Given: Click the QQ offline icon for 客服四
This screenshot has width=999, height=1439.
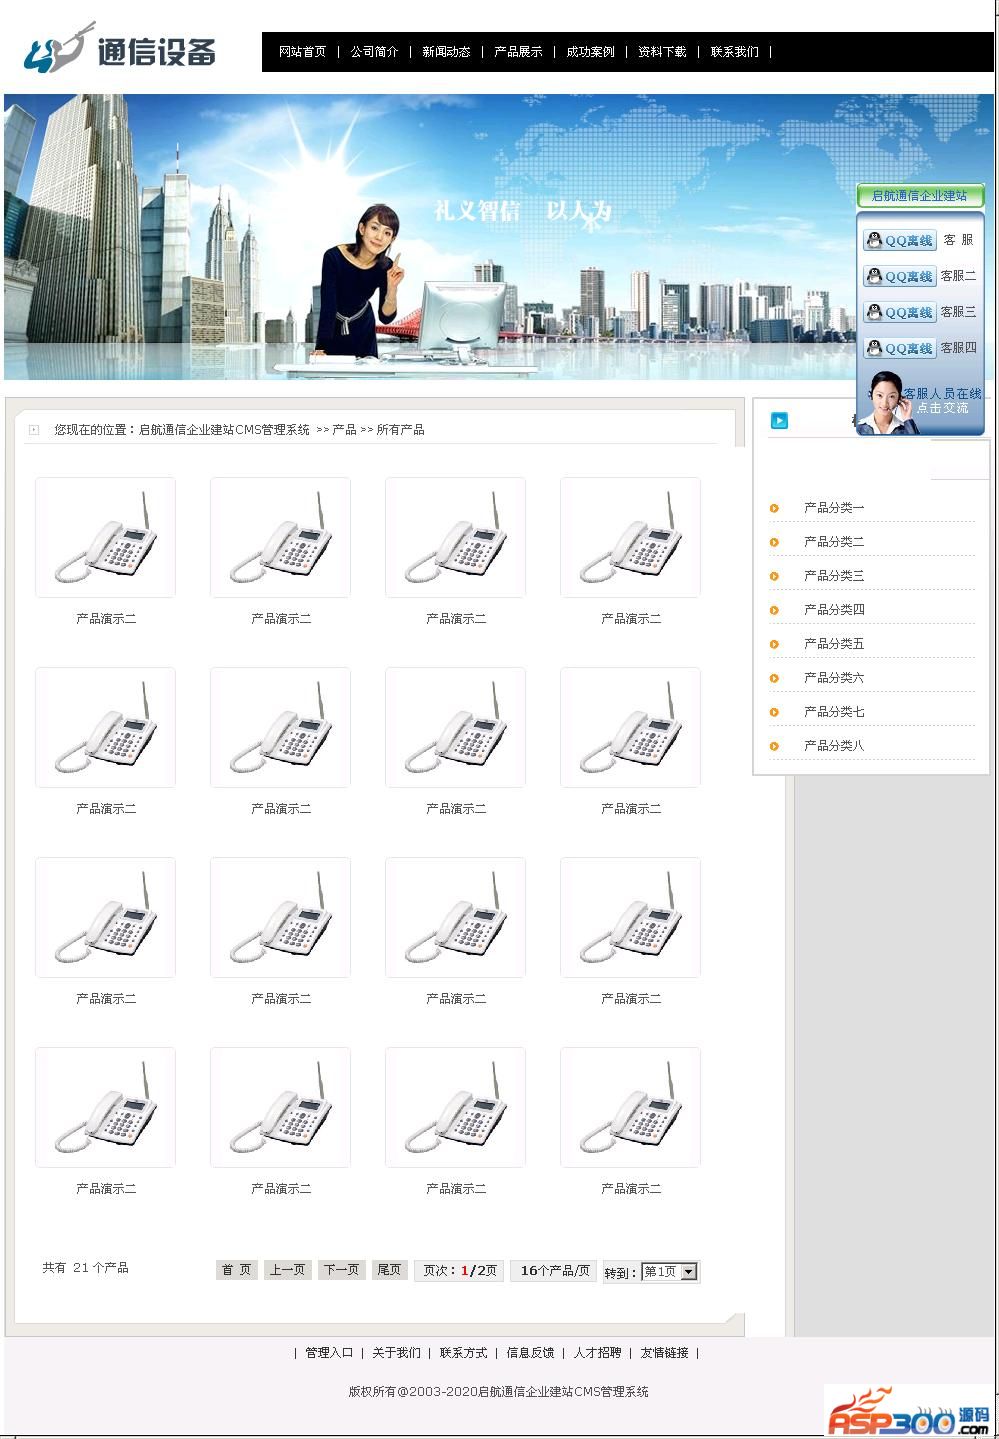Looking at the screenshot, I should click(x=899, y=348).
